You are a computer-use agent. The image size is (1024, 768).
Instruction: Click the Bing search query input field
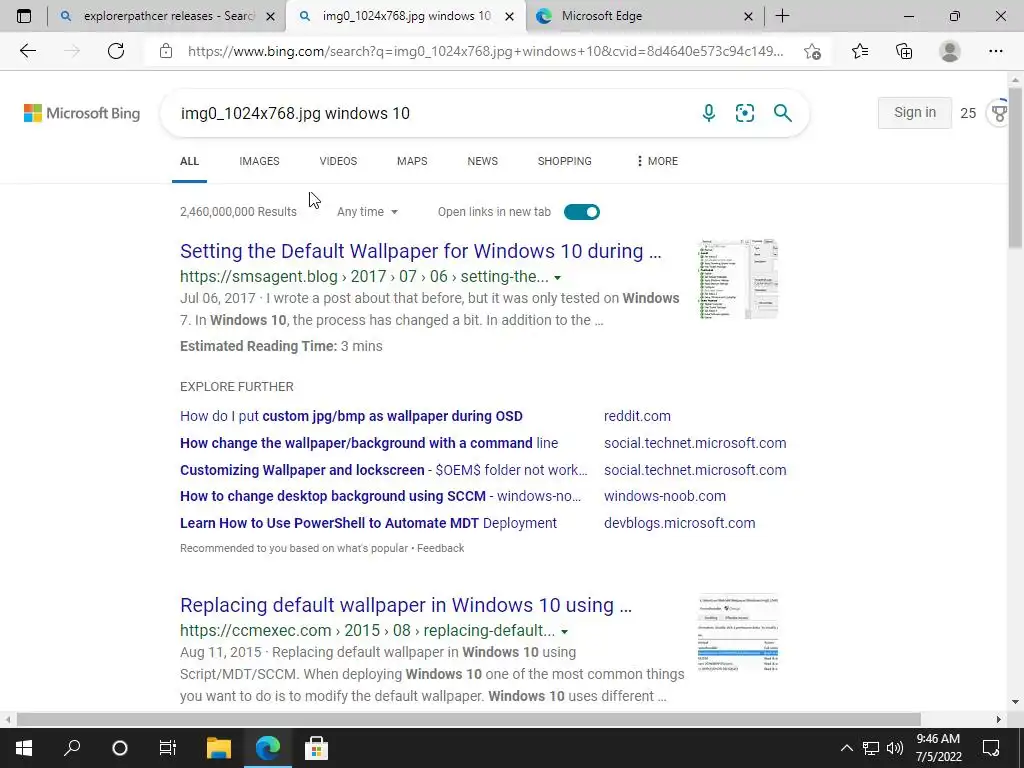coord(431,113)
